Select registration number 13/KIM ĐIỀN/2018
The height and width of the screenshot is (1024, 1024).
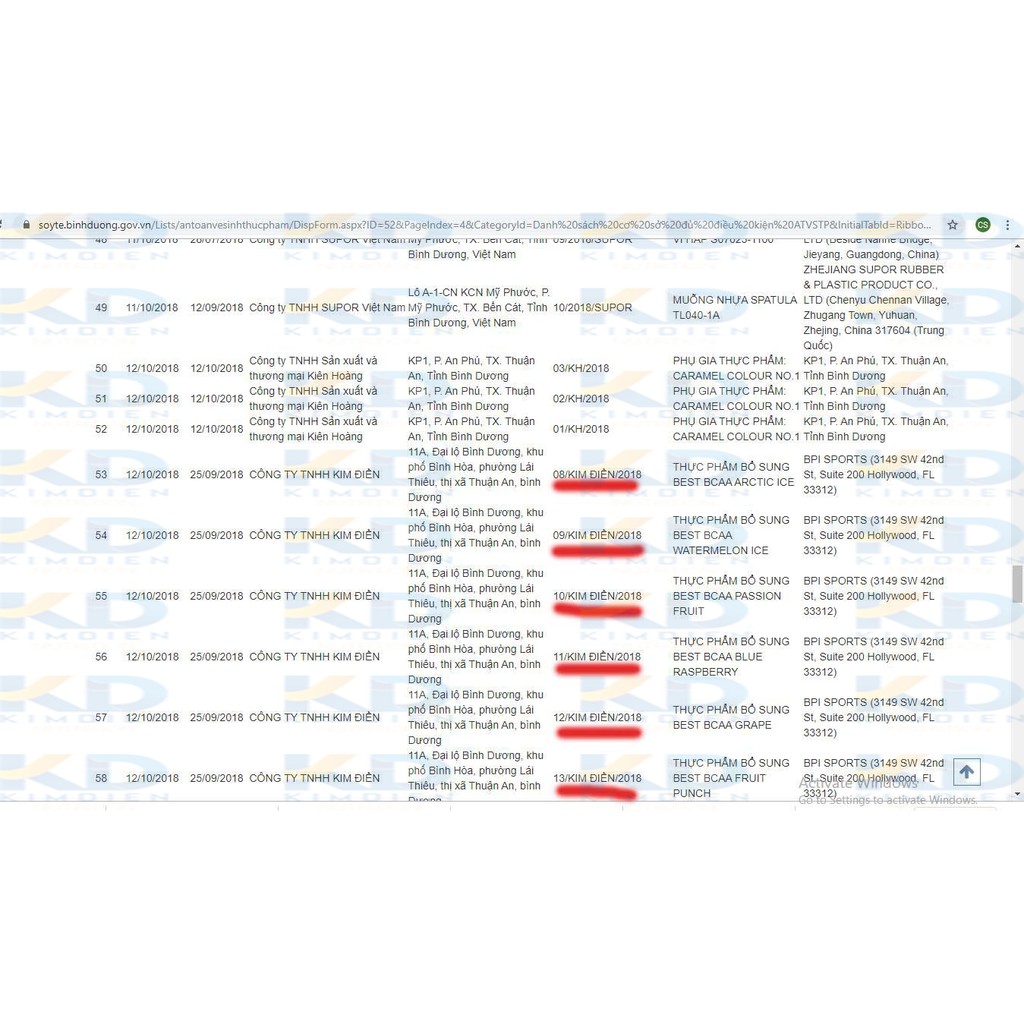pyautogui.click(x=597, y=778)
